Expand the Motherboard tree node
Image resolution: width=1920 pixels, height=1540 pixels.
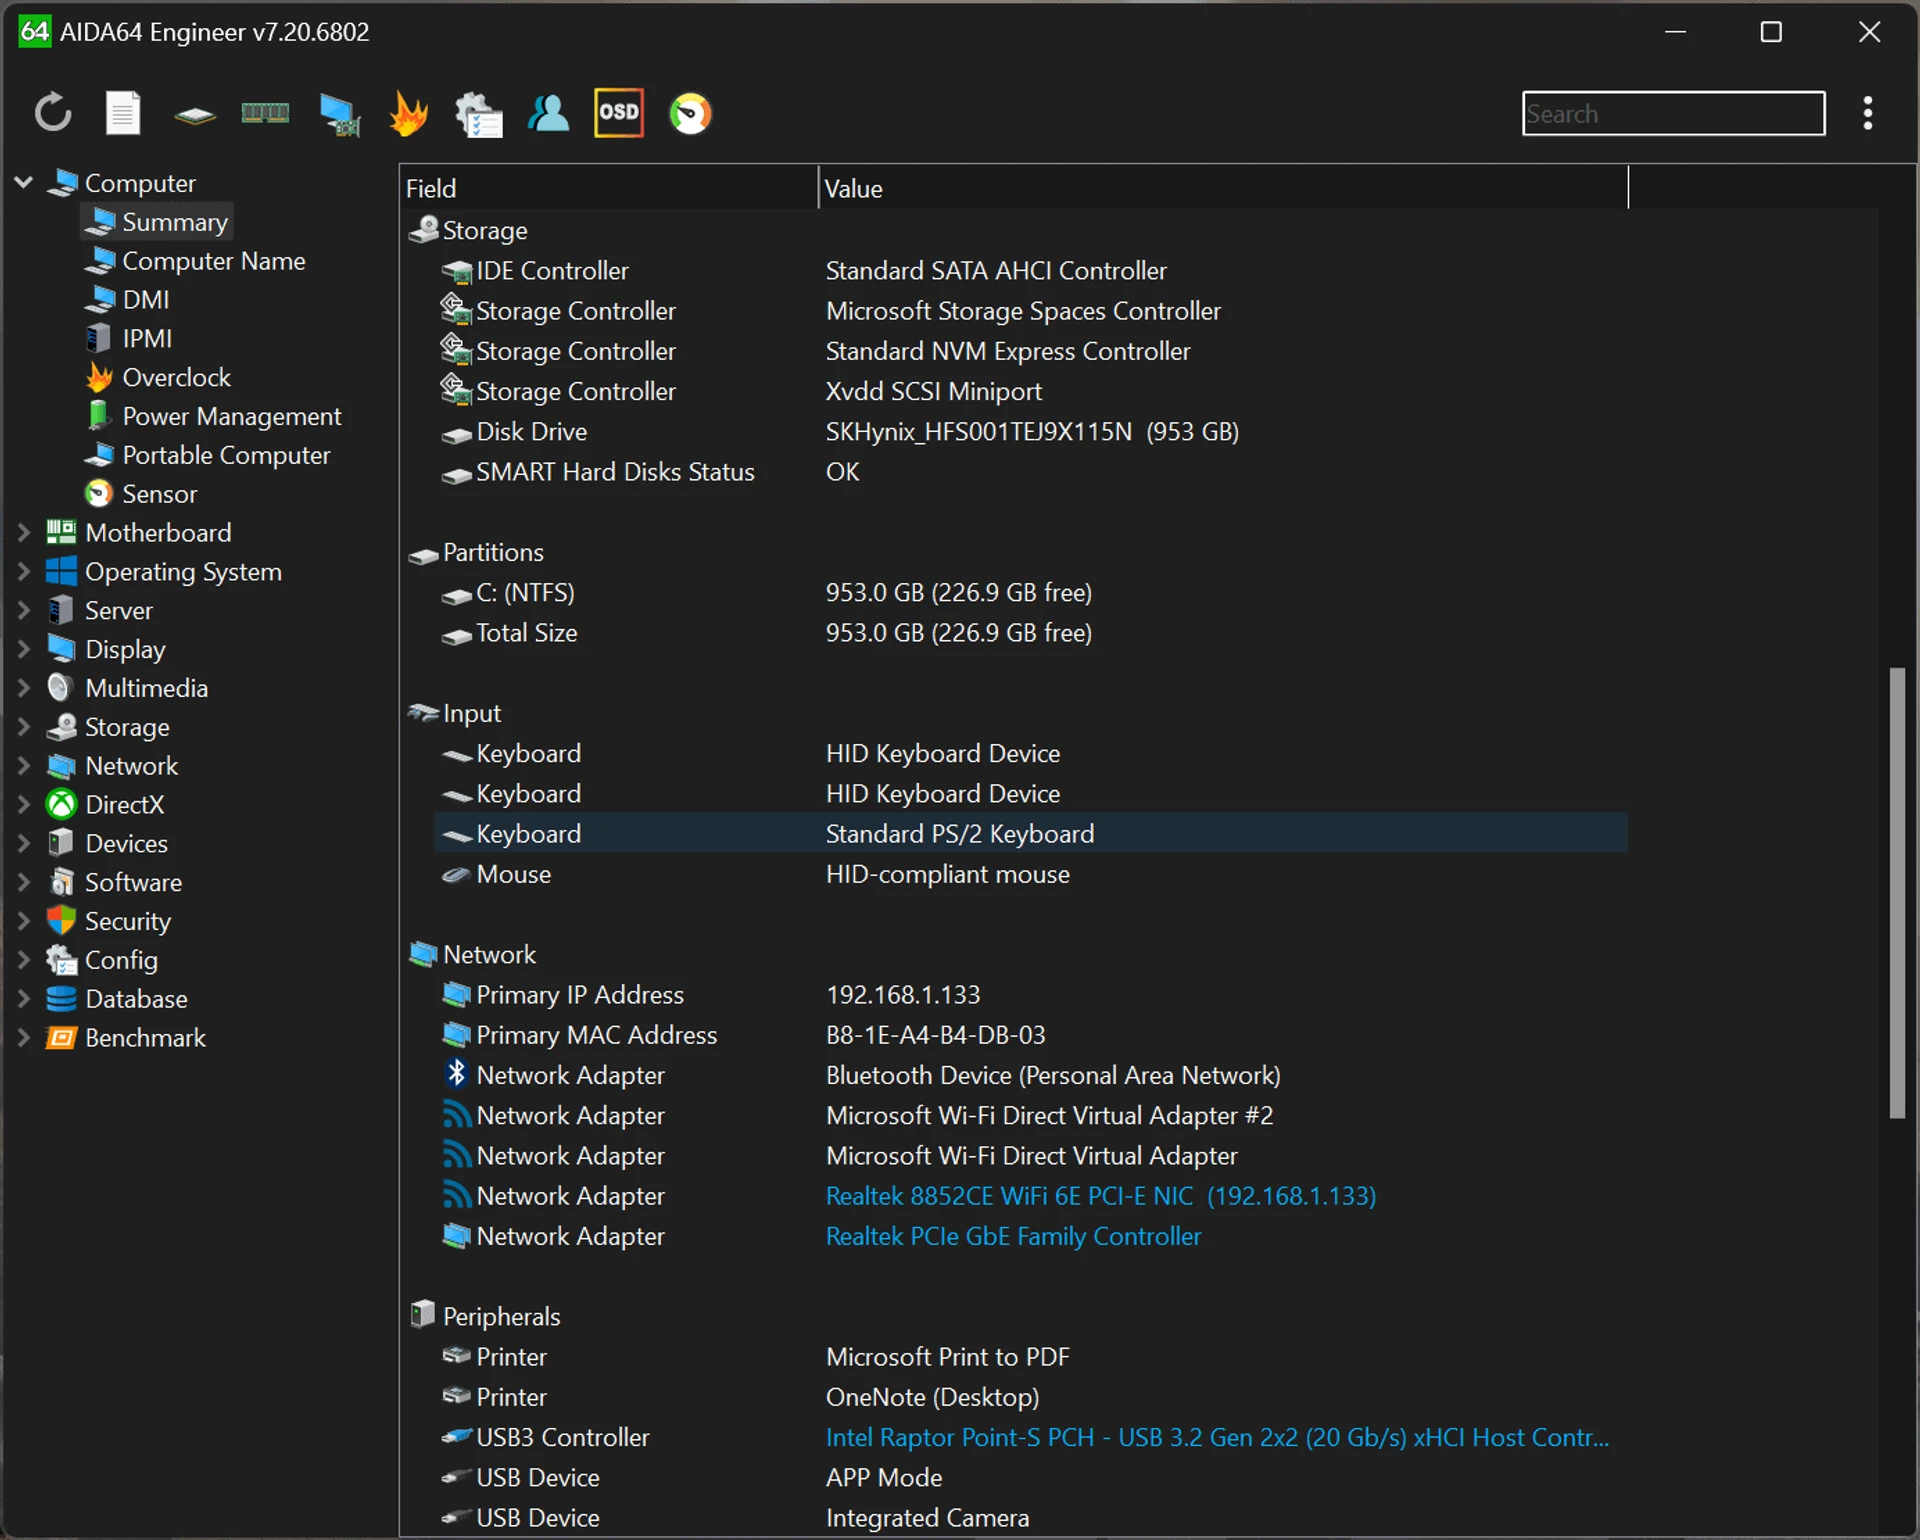24,533
